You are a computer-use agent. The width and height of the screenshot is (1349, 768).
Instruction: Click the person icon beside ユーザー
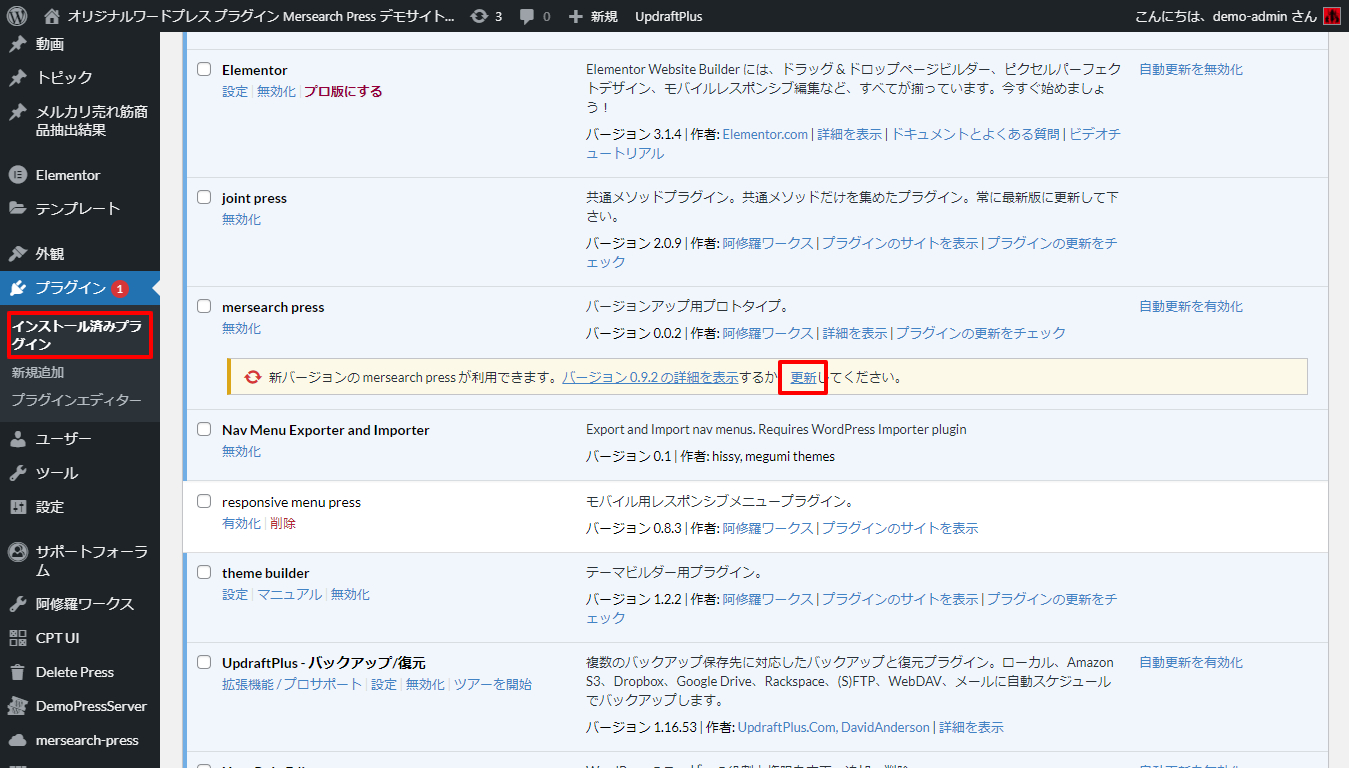click(17, 439)
